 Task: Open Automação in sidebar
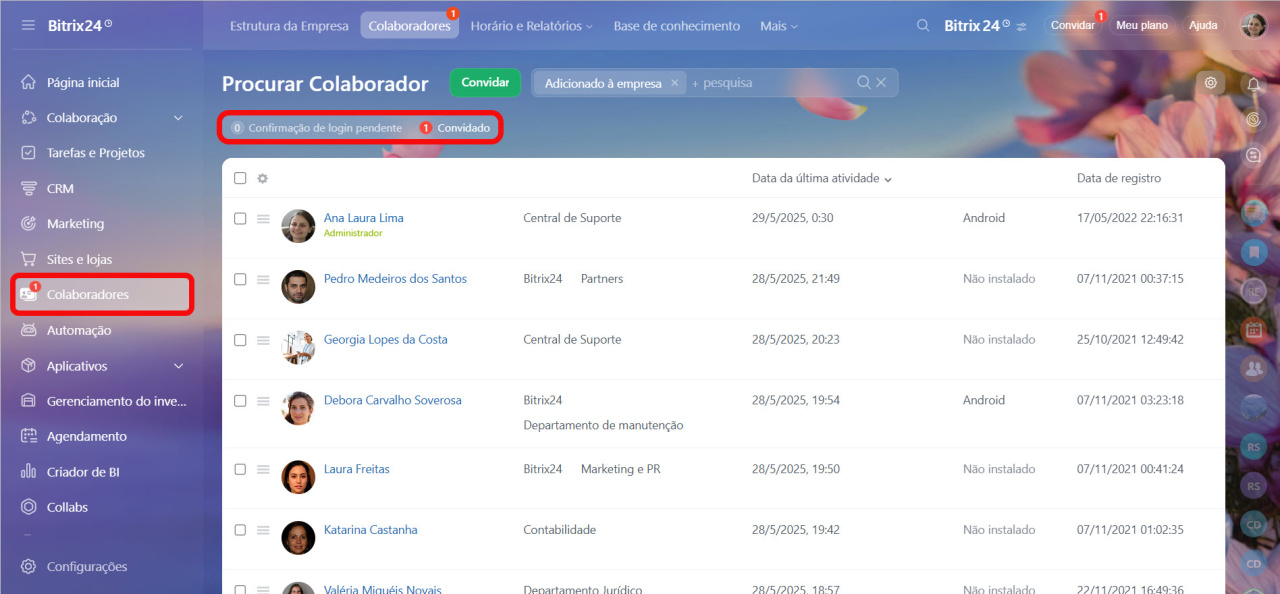79,330
